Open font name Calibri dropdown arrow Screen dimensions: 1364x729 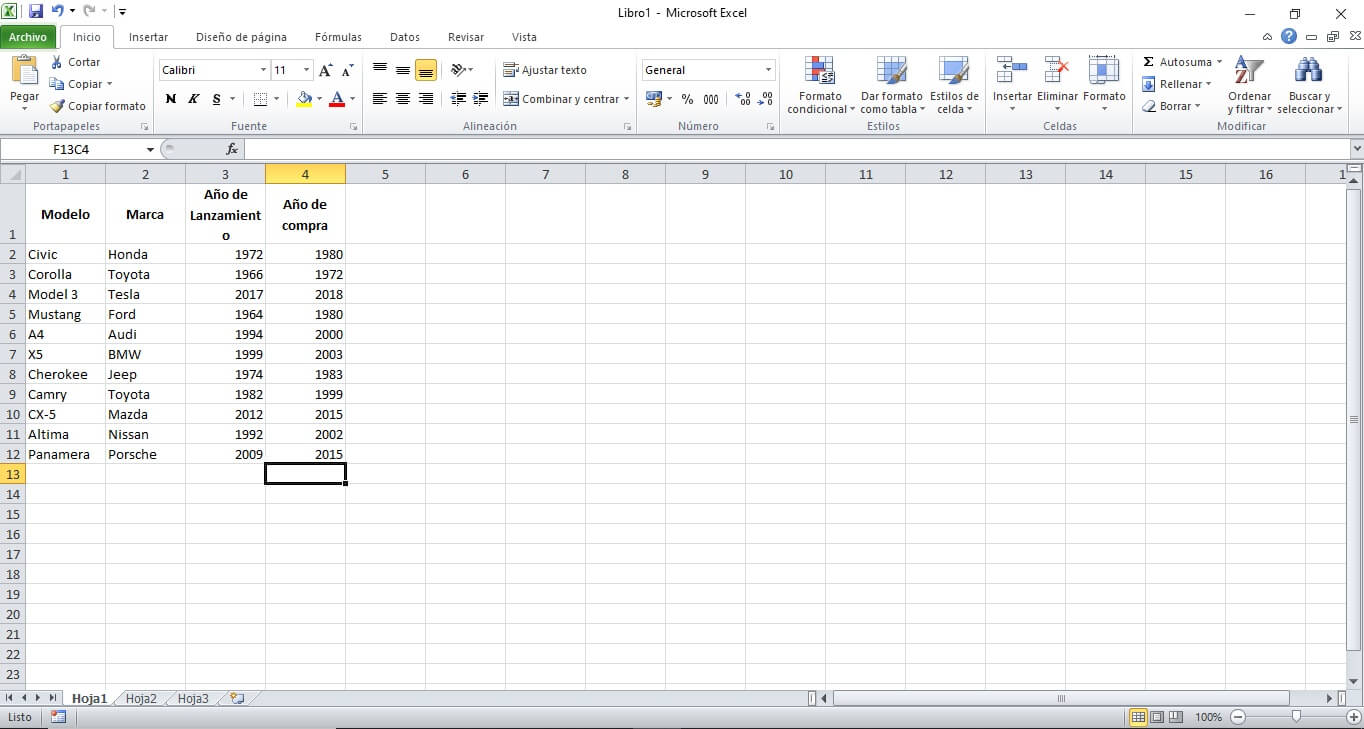pyautogui.click(x=263, y=70)
